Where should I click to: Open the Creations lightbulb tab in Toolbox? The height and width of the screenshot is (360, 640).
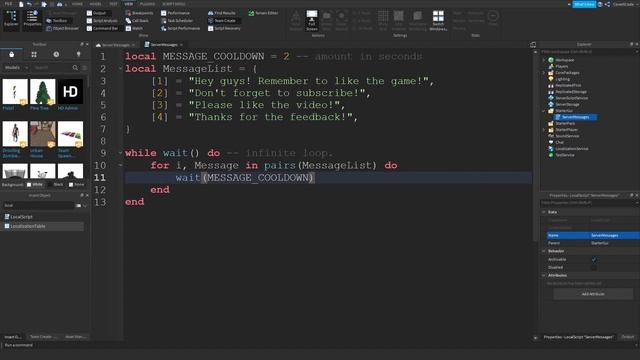[78, 54]
